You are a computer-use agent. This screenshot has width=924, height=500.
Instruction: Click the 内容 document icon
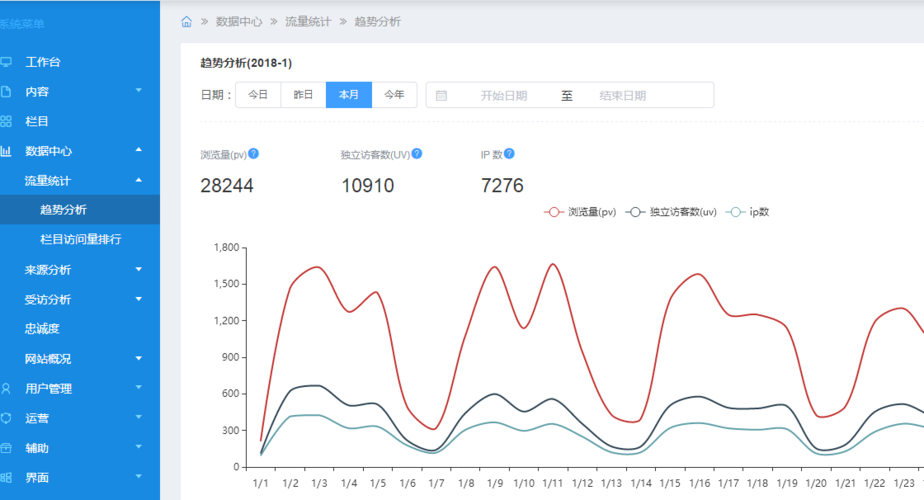click(x=6, y=91)
